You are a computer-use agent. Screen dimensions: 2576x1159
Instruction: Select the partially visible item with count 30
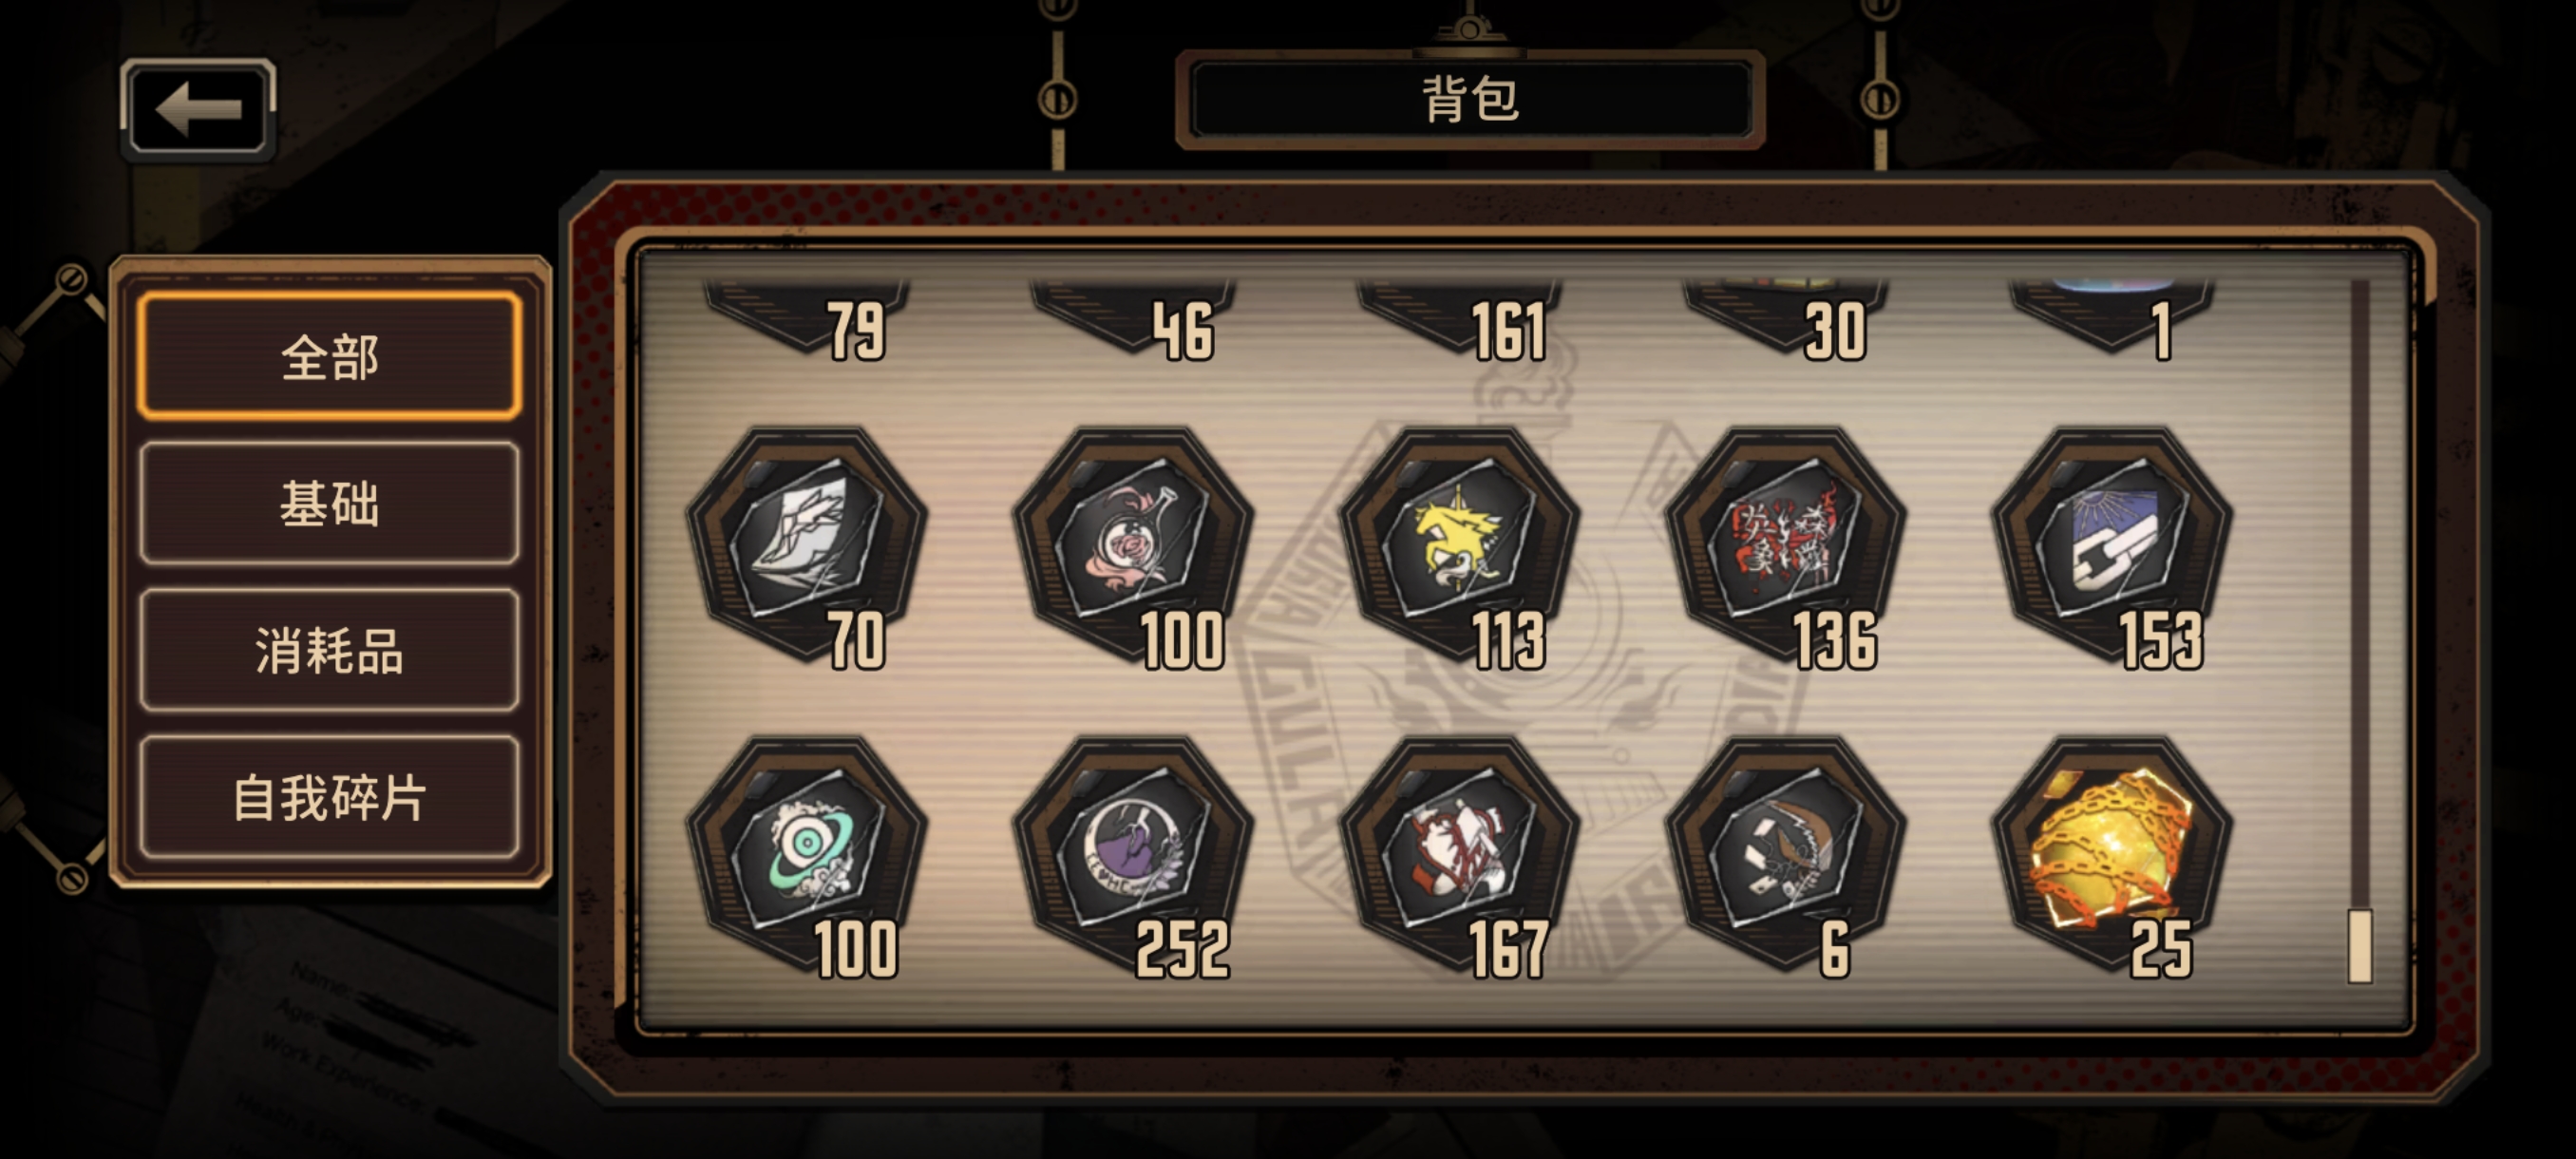click(1785, 318)
